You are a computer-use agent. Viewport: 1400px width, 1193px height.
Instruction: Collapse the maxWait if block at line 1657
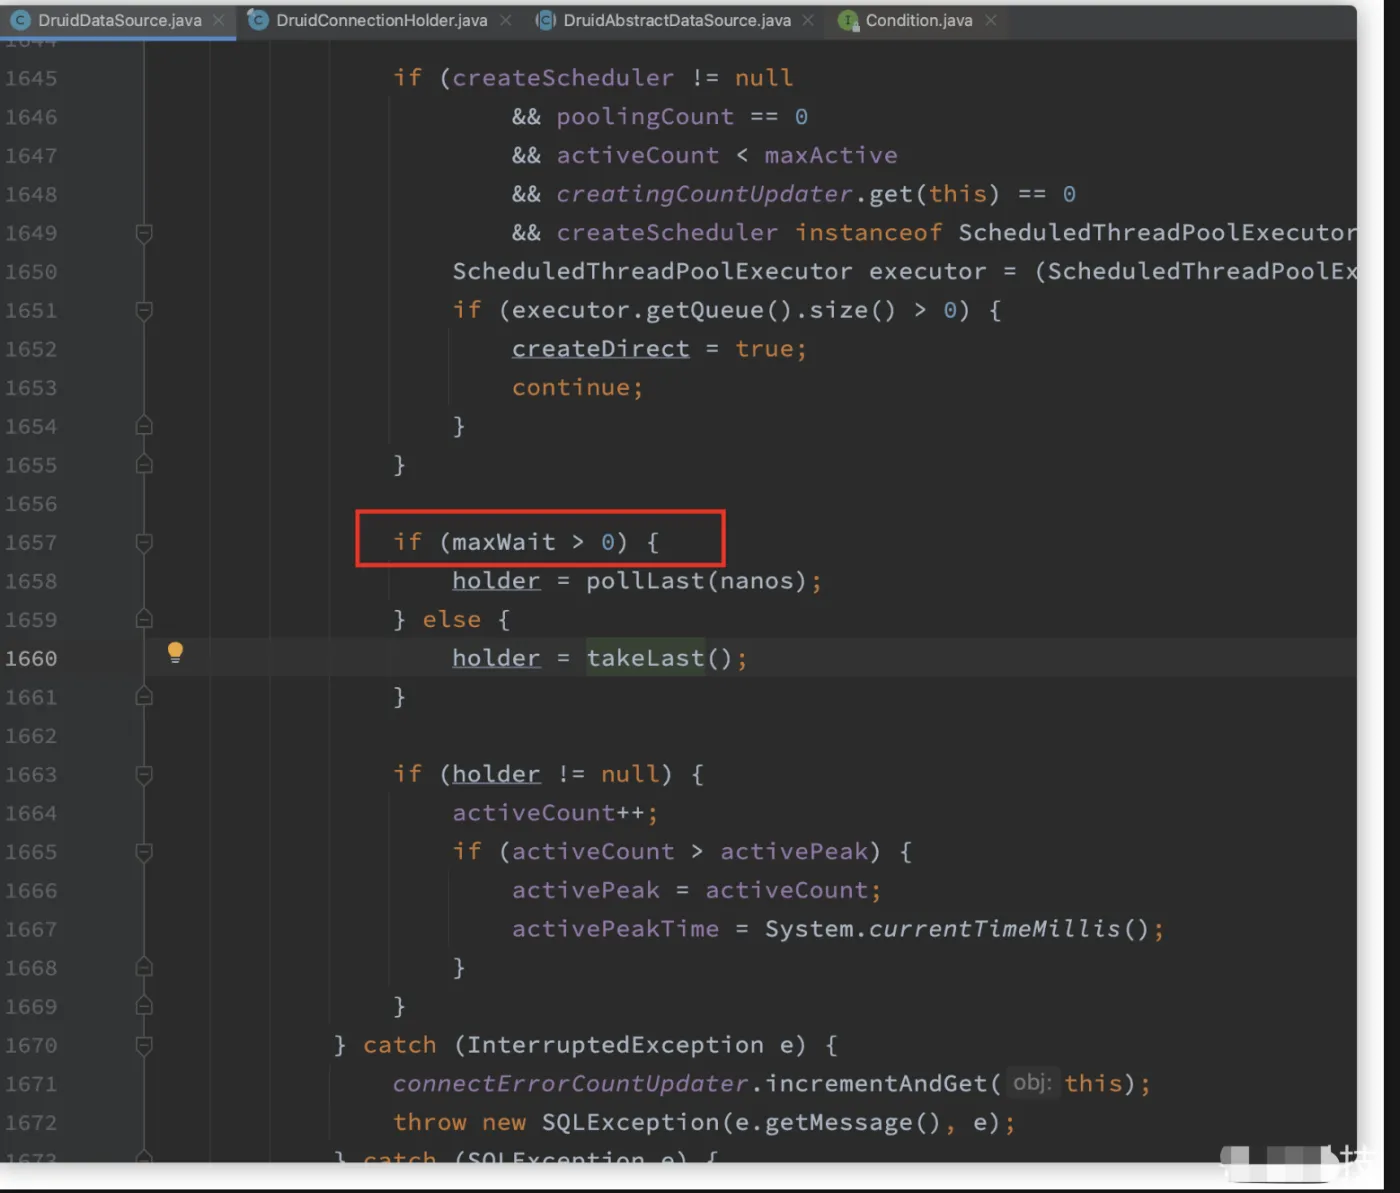click(x=144, y=543)
